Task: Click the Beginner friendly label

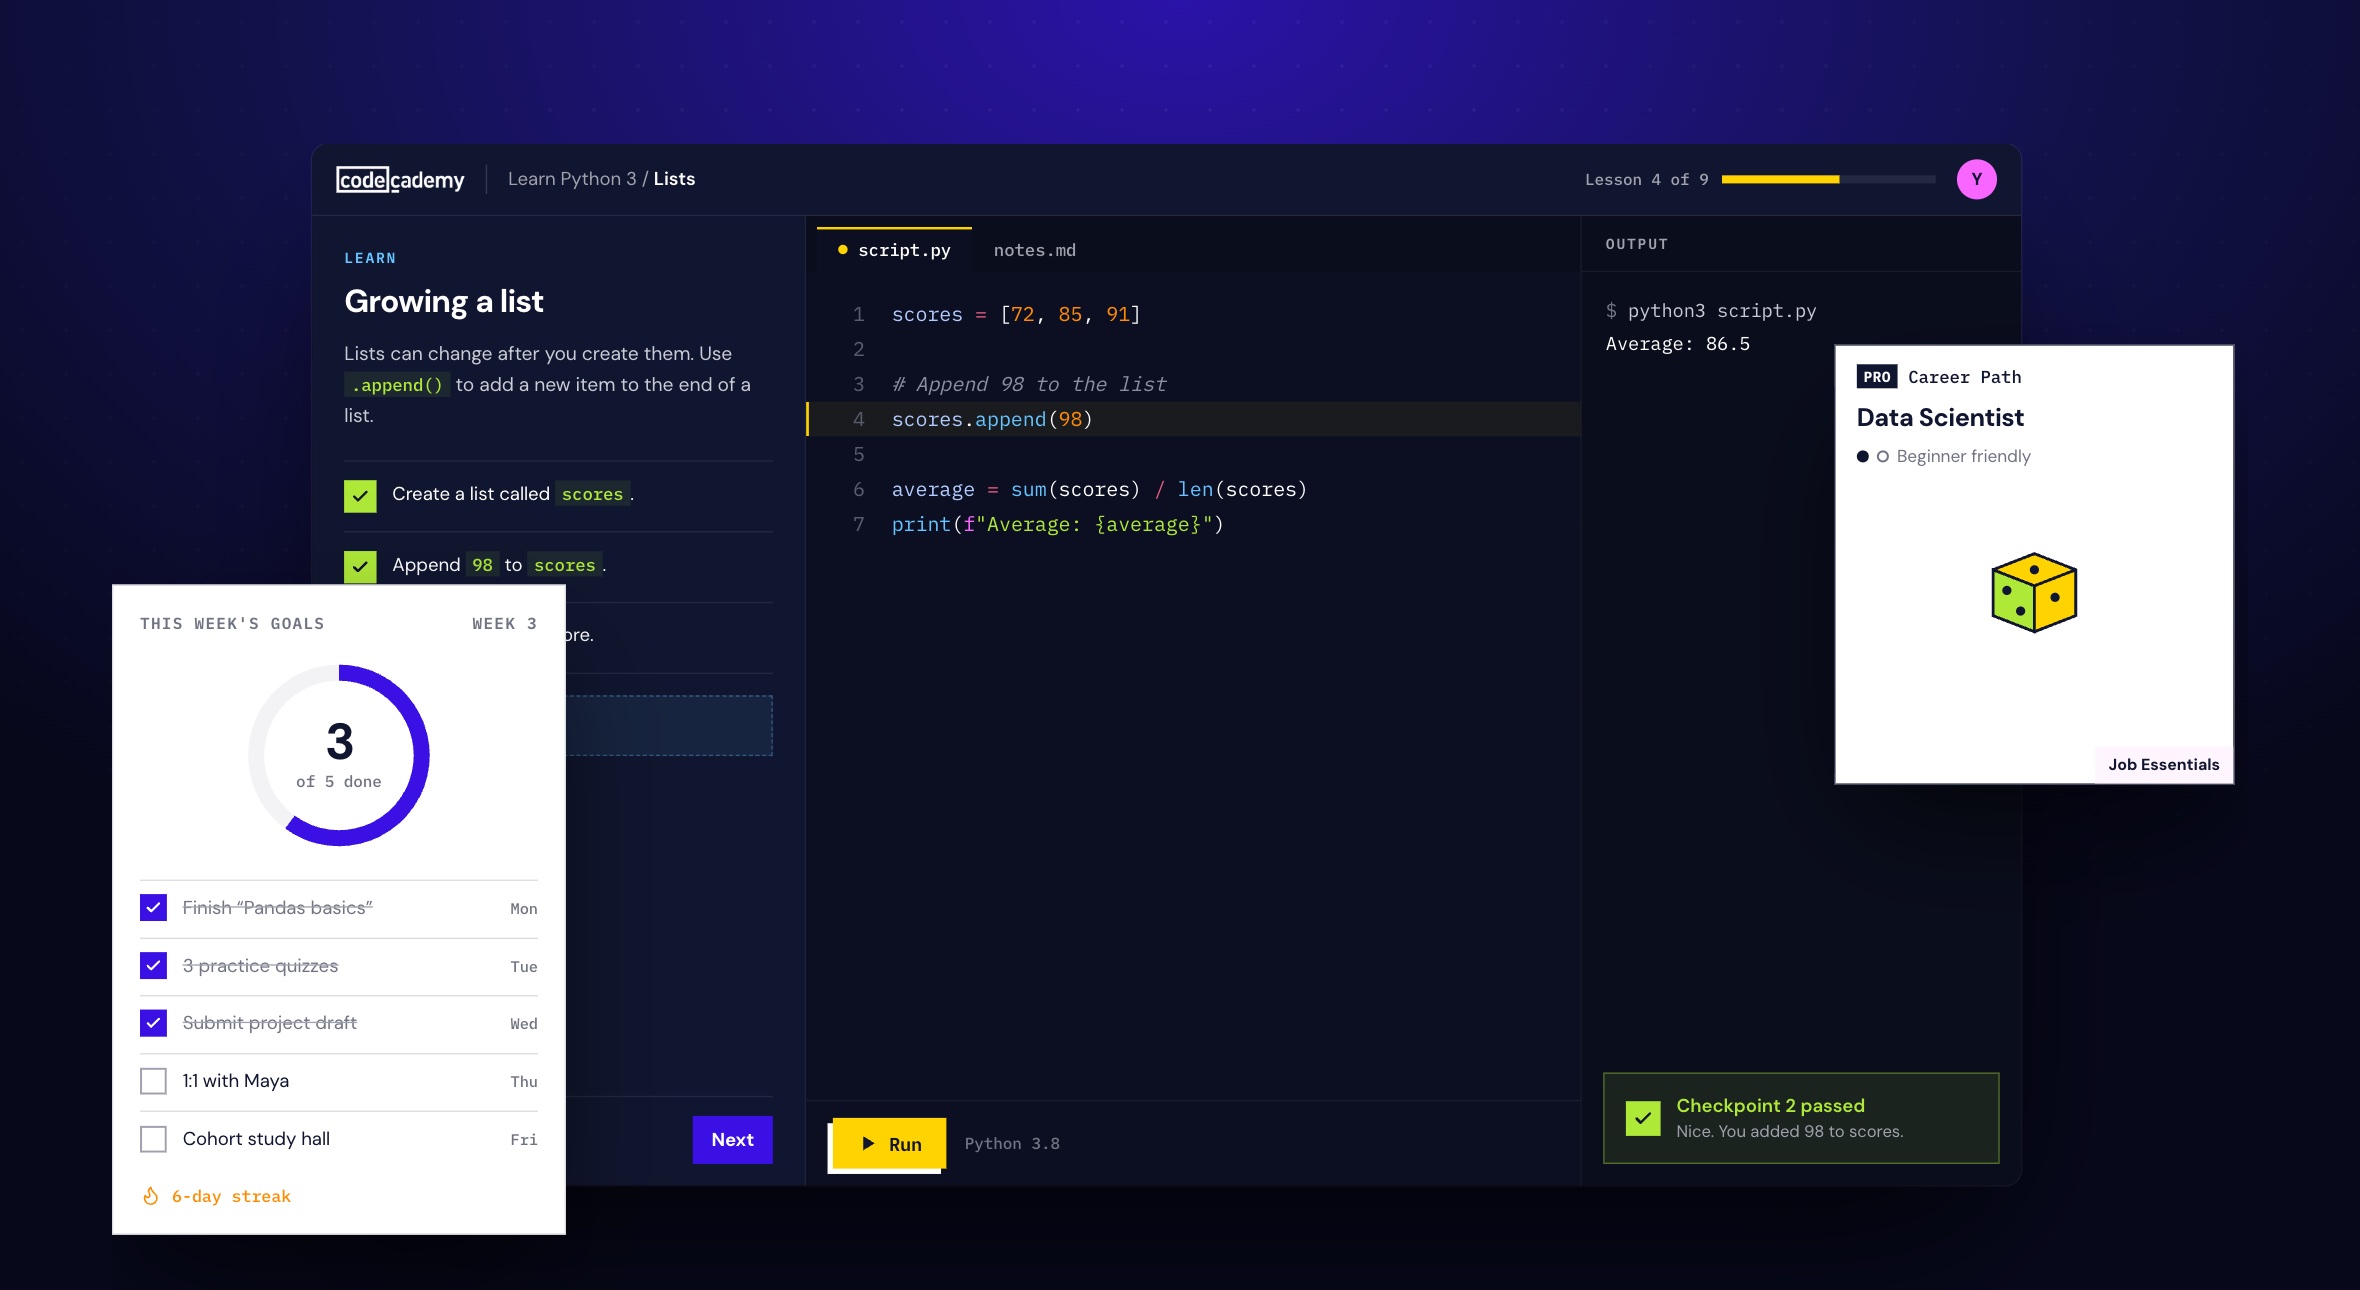Action: pos(1963,456)
